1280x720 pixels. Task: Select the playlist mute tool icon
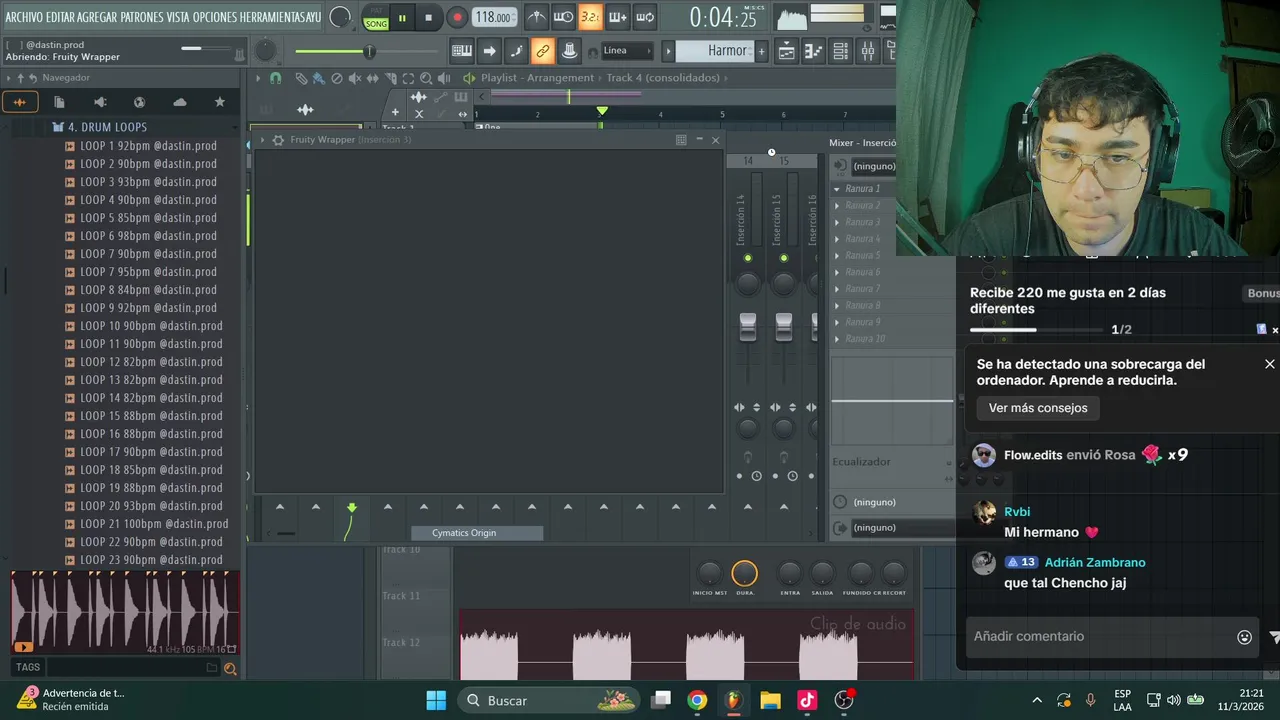point(355,78)
